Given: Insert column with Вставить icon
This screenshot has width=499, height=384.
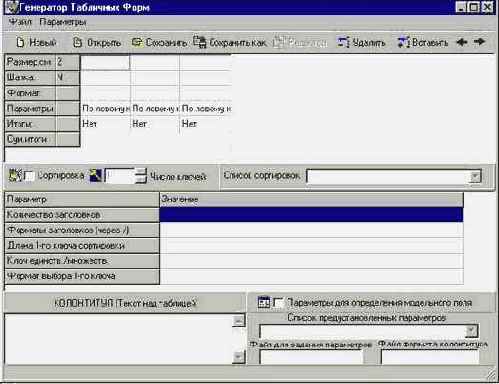Looking at the screenshot, I should coord(403,42).
